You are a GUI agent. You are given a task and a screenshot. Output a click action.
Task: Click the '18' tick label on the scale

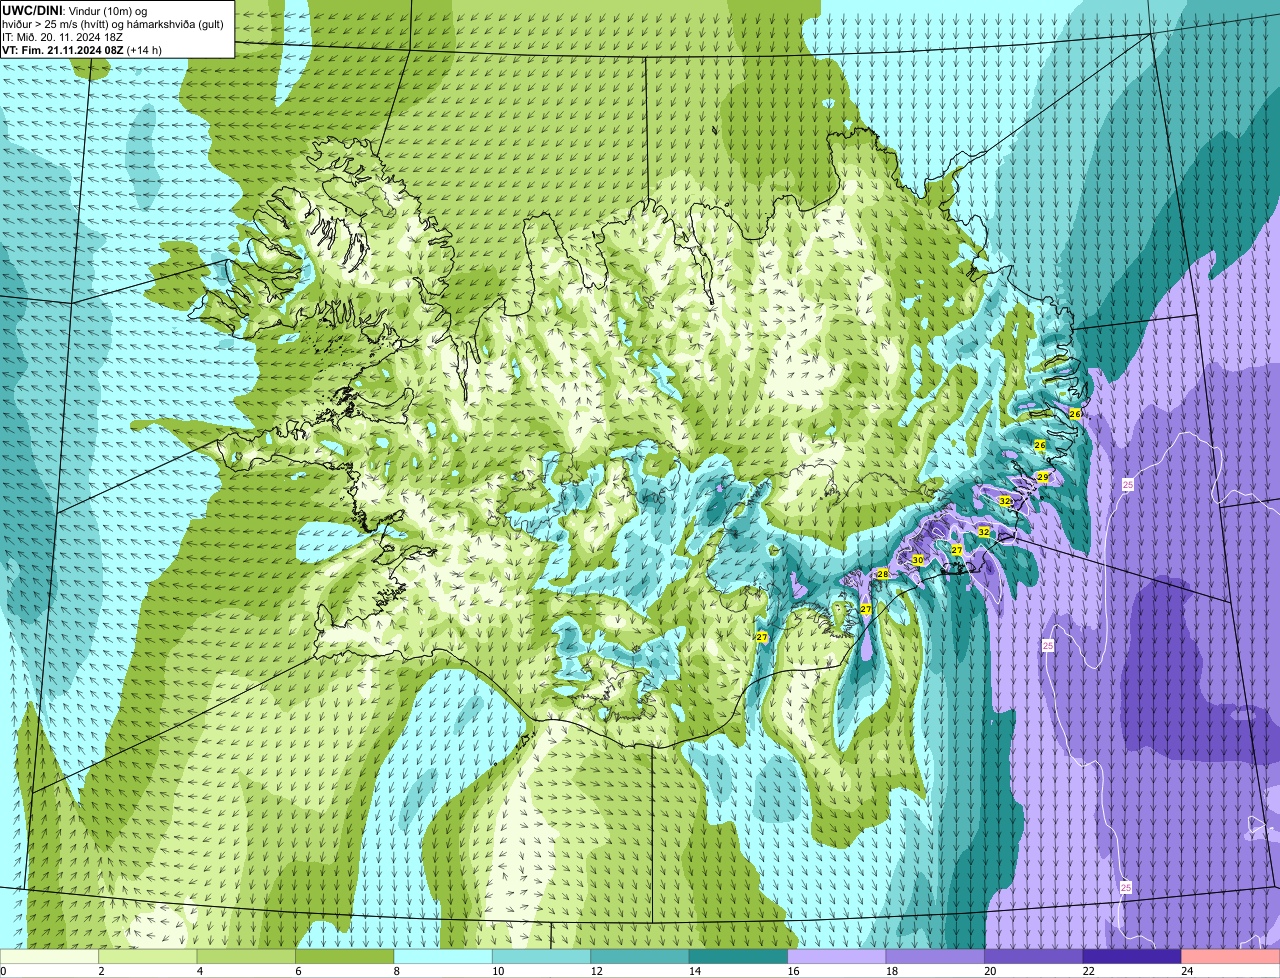[891, 971]
